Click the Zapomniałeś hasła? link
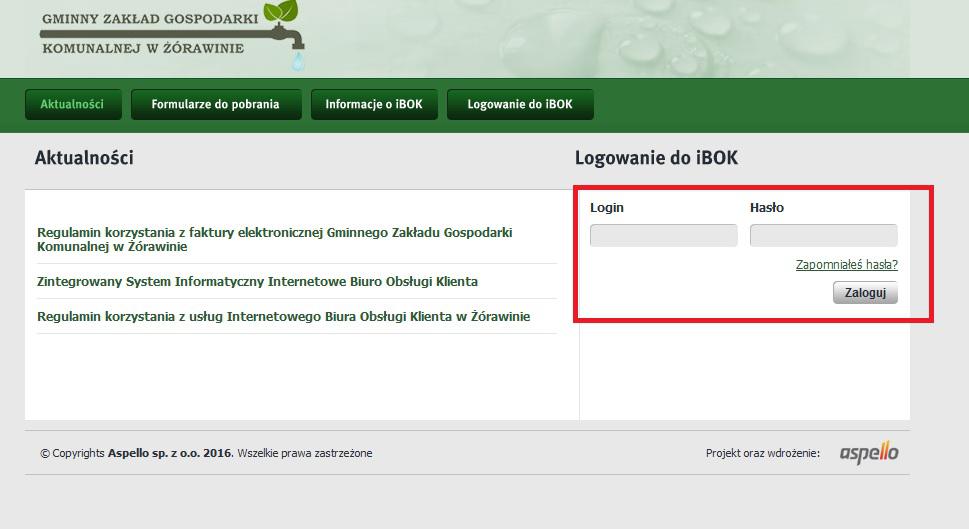This screenshot has height=529, width=969. pos(847,264)
